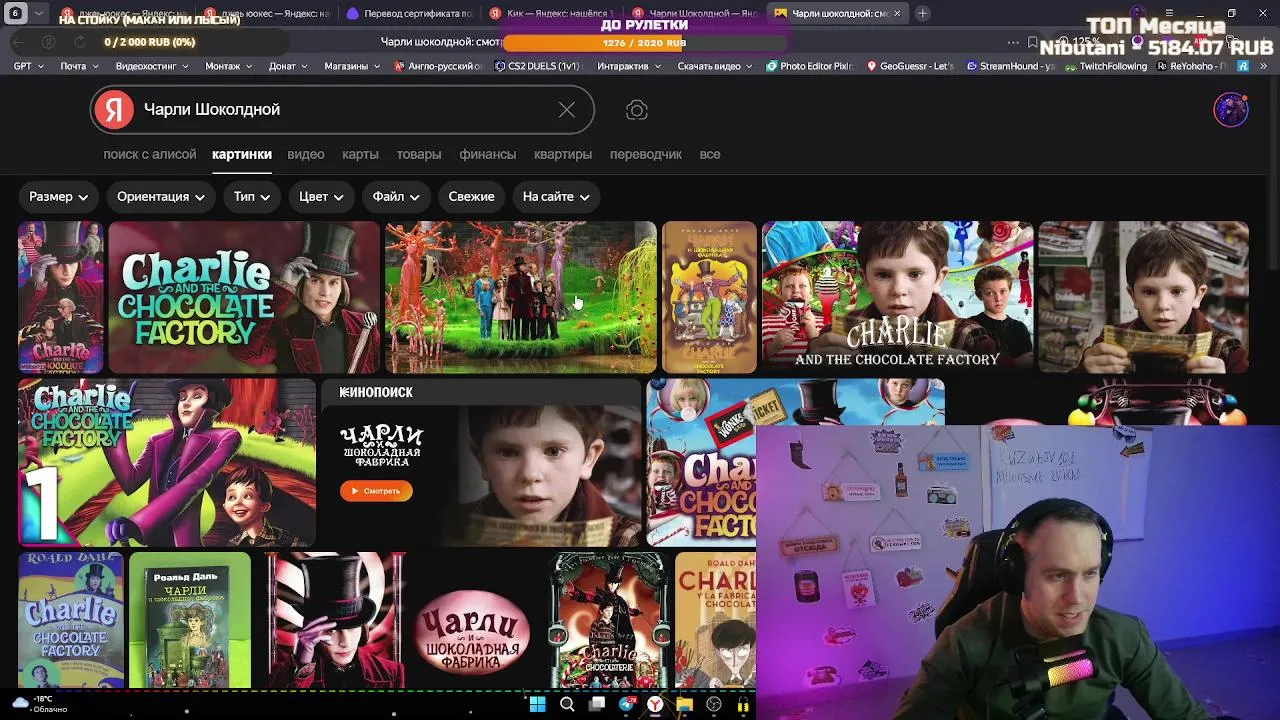Image resolution: width=1280 pixels, height=720 pixels.
Task: Close the active Чарли шоколдной tab
Action: [897, 13]
